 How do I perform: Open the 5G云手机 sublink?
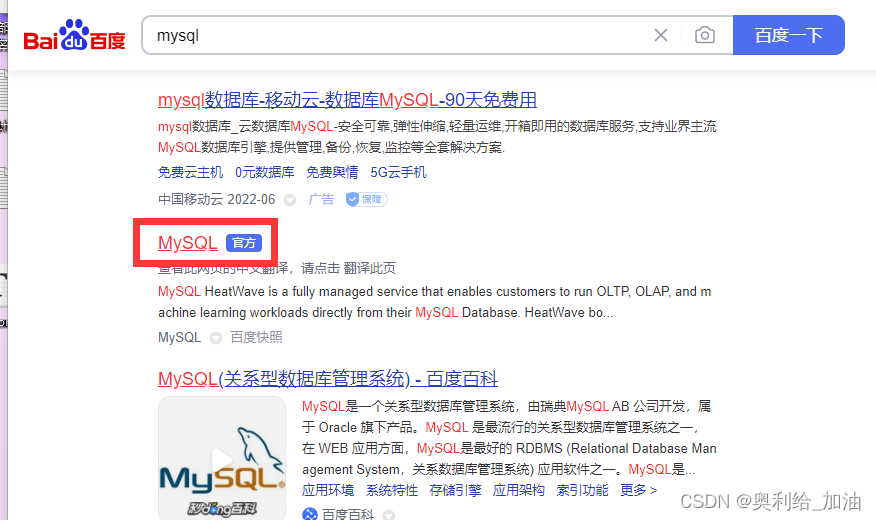398,172
